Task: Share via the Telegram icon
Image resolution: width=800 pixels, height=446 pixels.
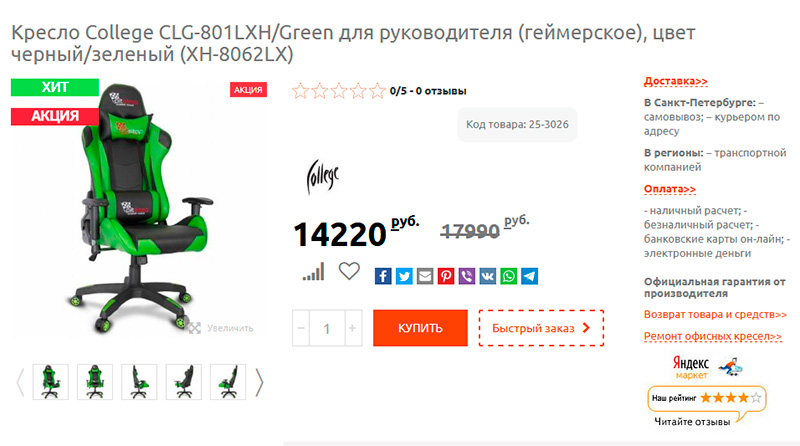Action: (530, 276)
